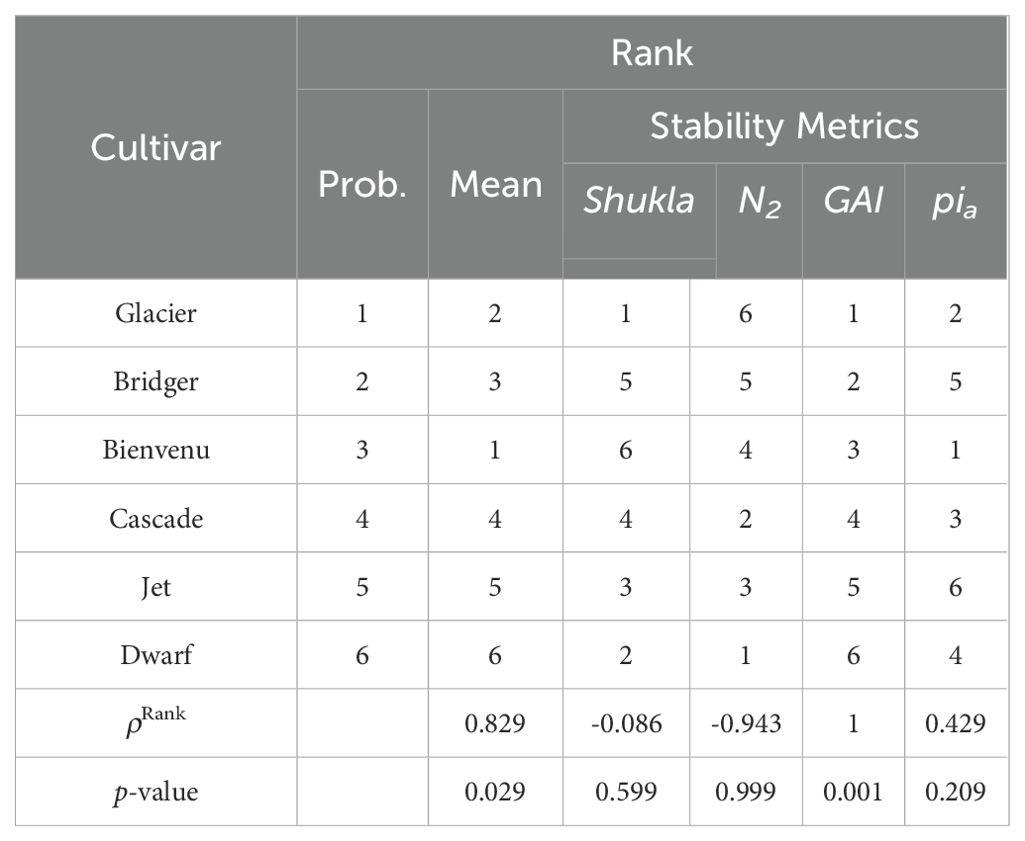This screenshot has width=1025, height=841.
Task: Select the Dwarf row label
Action: pyautogui.click(x=155, y=654)
